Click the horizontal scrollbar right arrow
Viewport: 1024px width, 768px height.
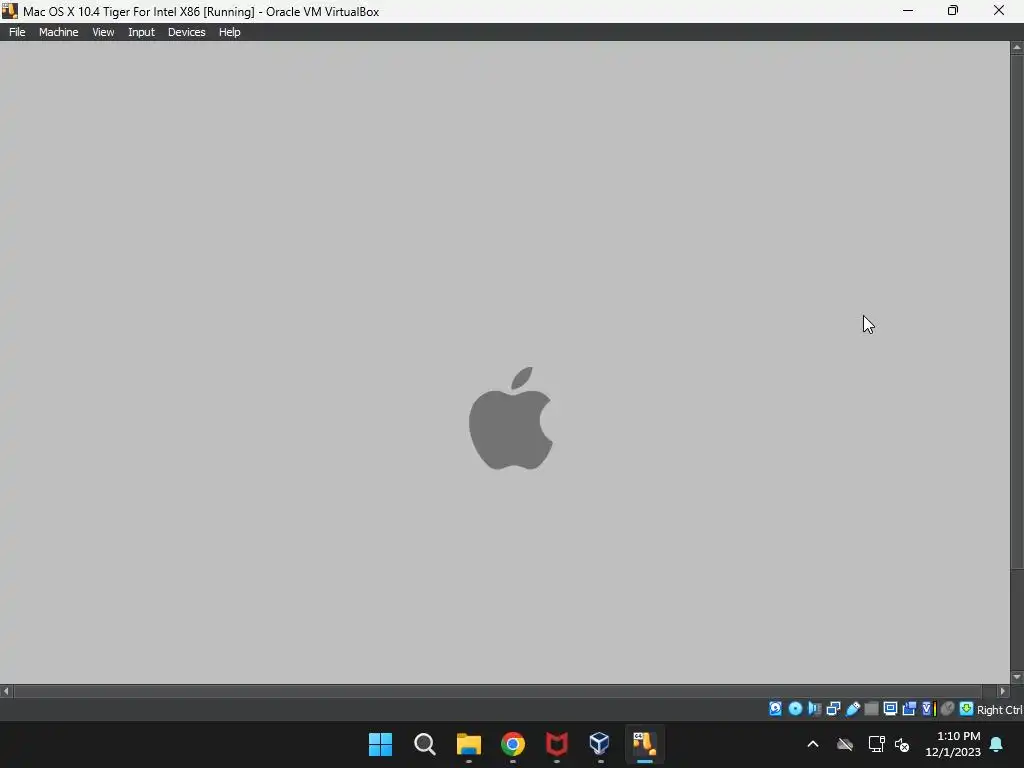(1002, 691)
